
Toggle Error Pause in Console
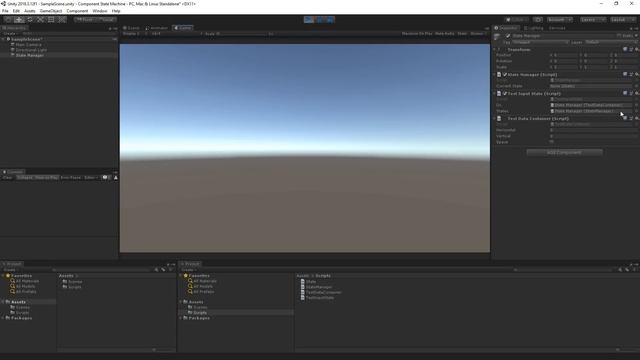pos(71,178)
